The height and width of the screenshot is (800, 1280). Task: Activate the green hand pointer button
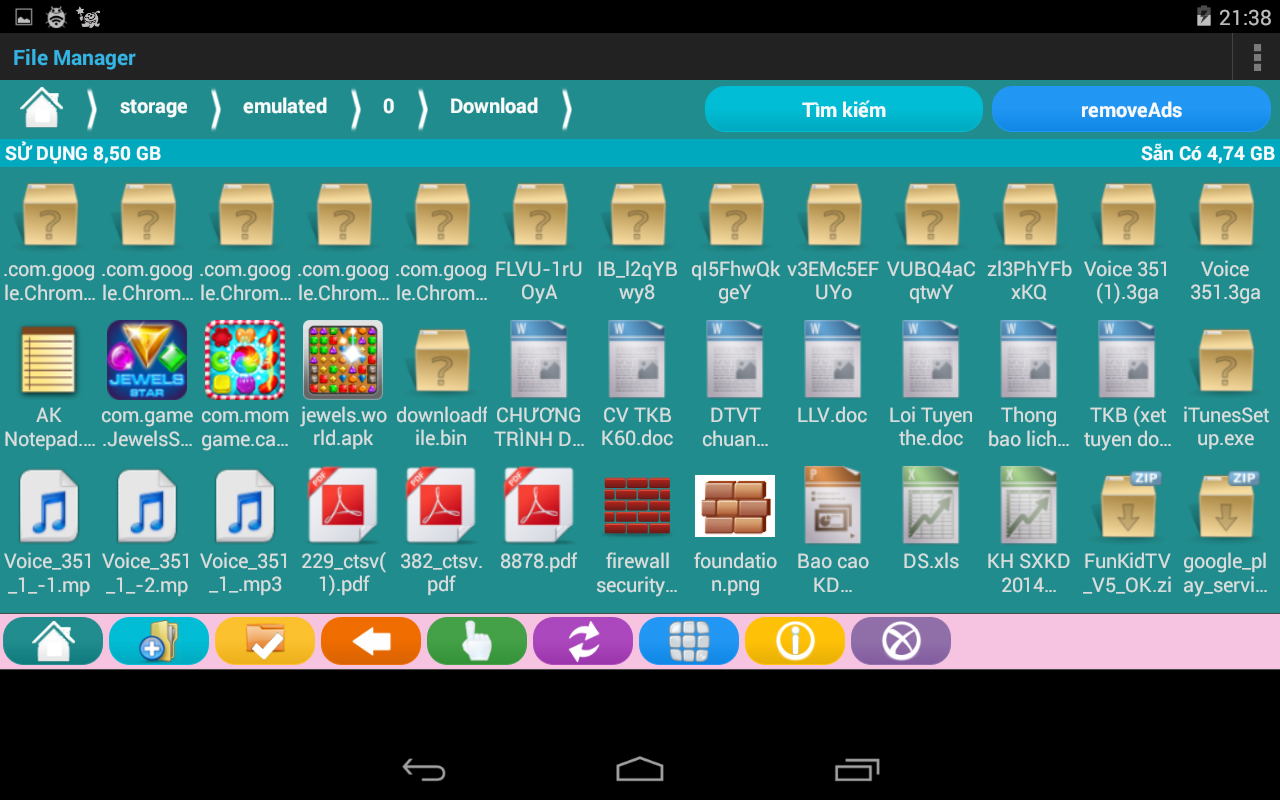(477, 641)
